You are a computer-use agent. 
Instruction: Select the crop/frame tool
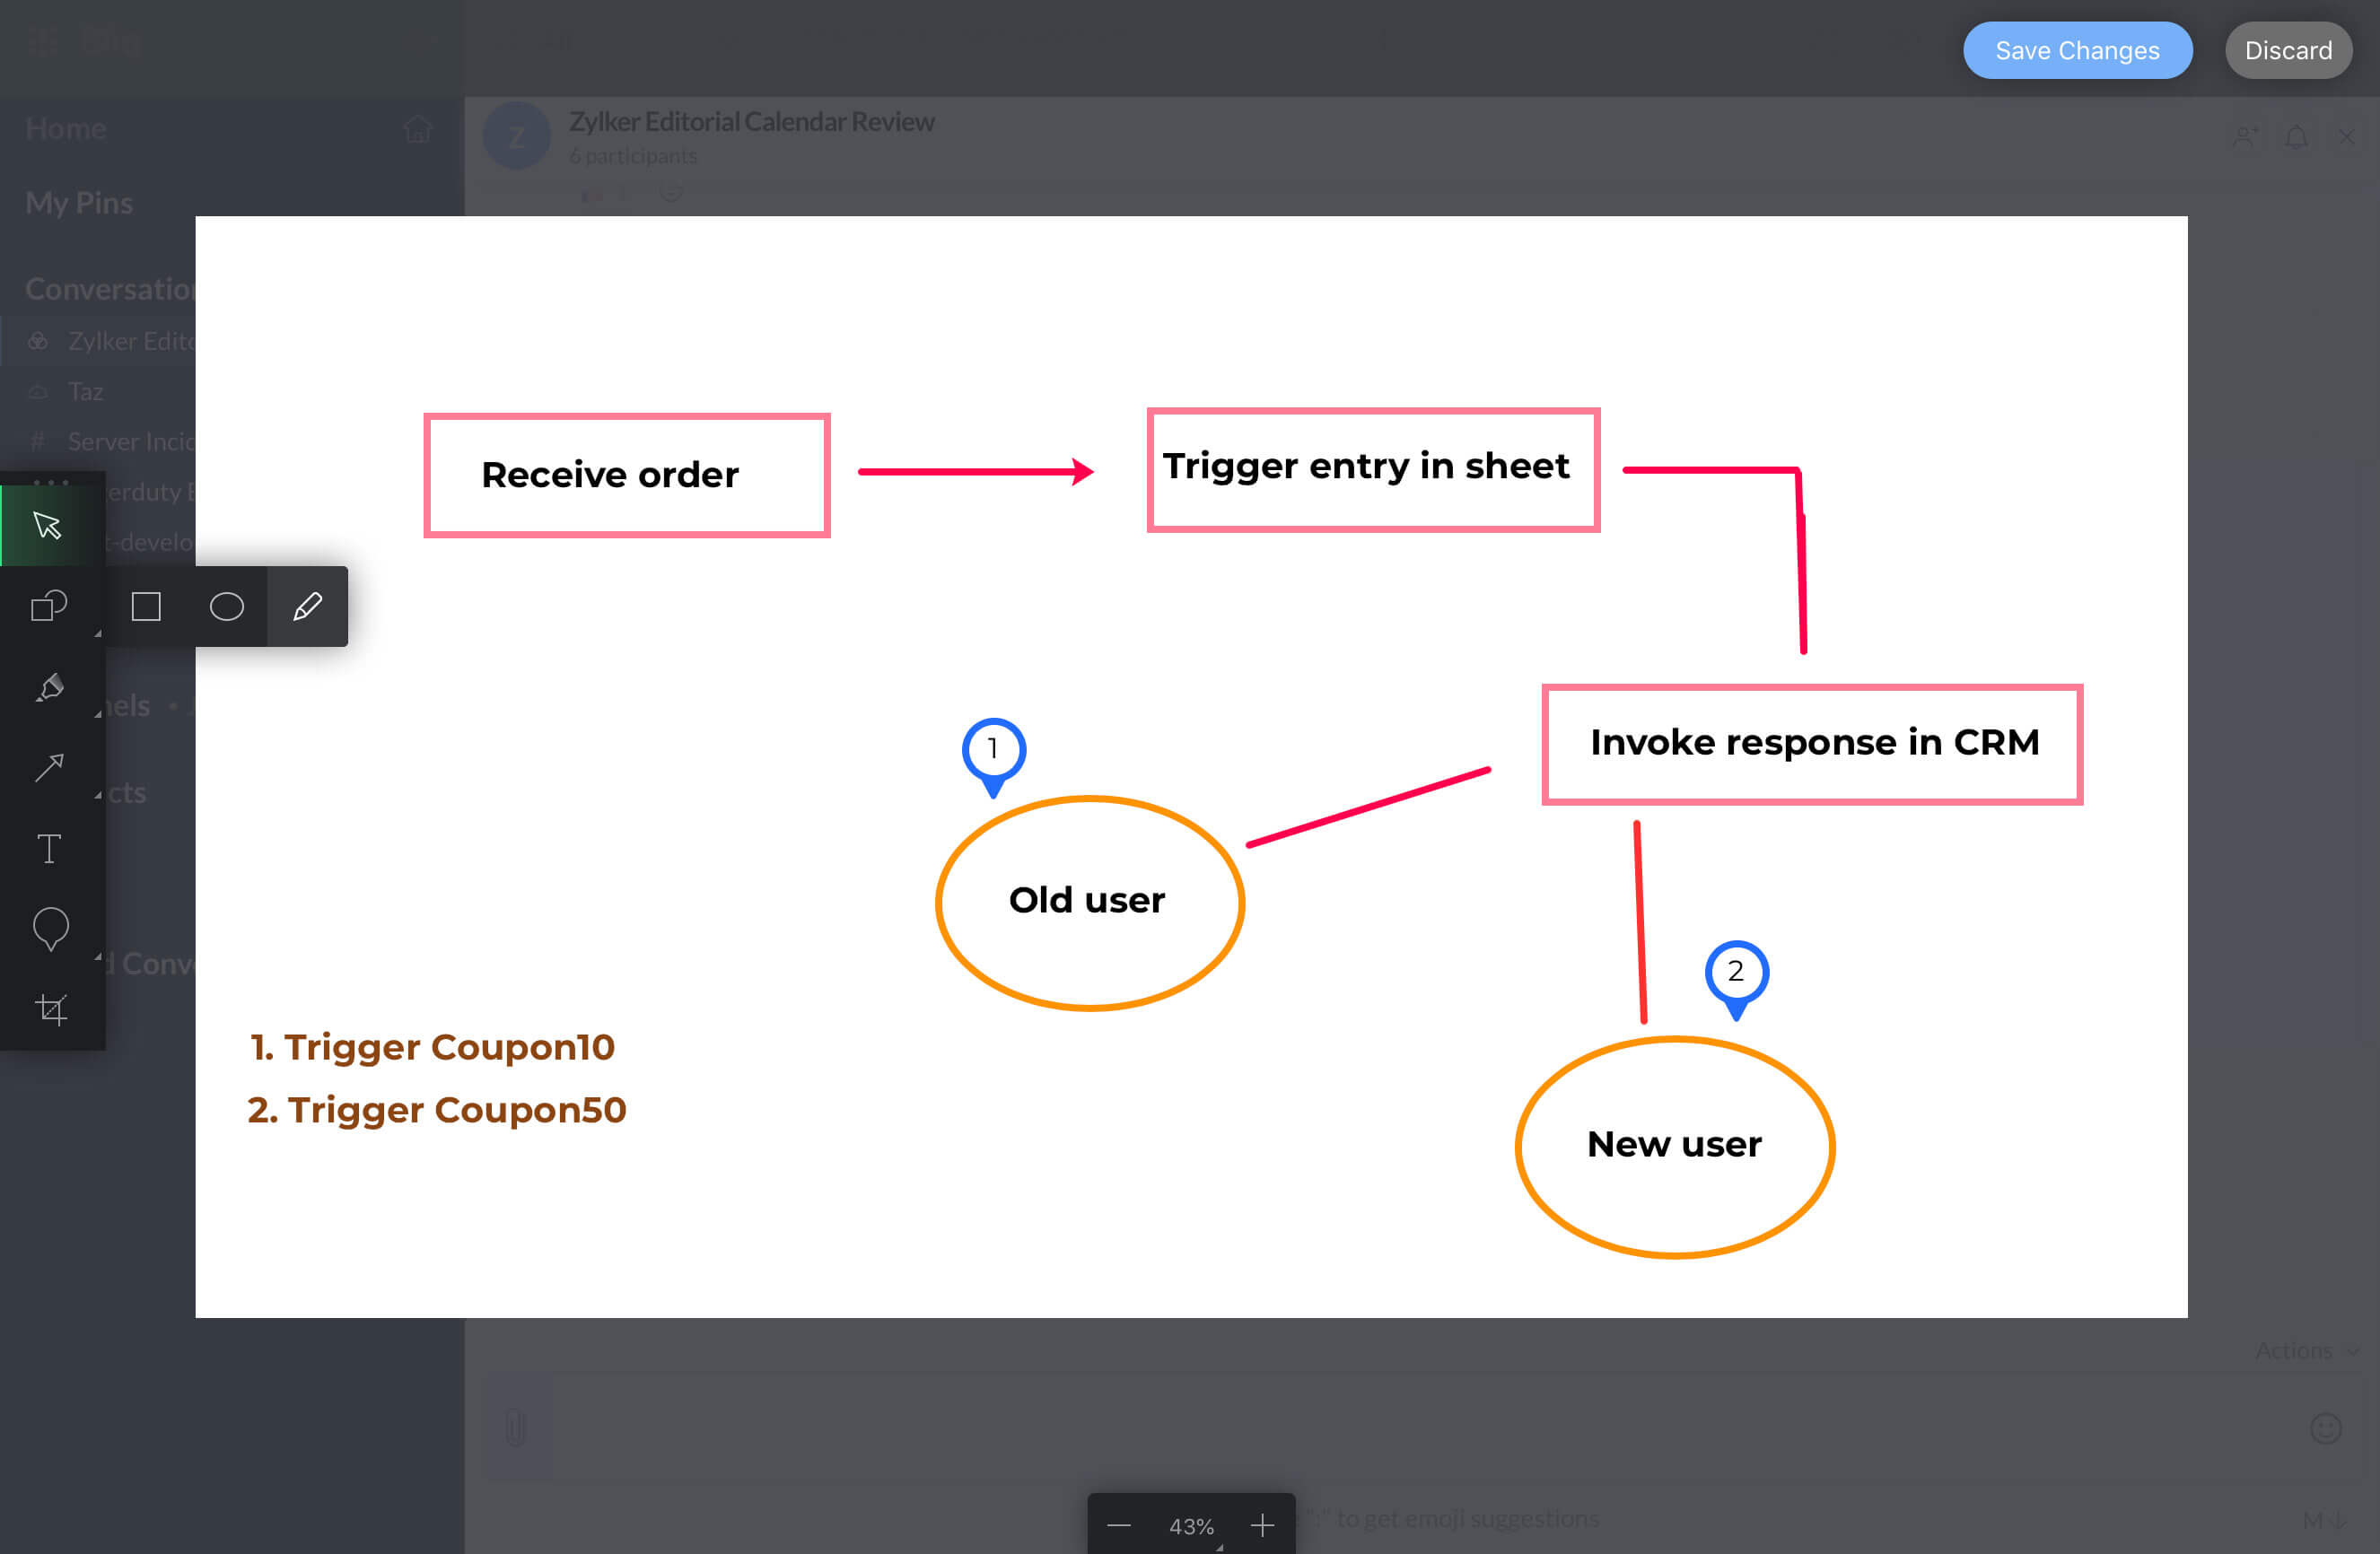(50, 1009)
